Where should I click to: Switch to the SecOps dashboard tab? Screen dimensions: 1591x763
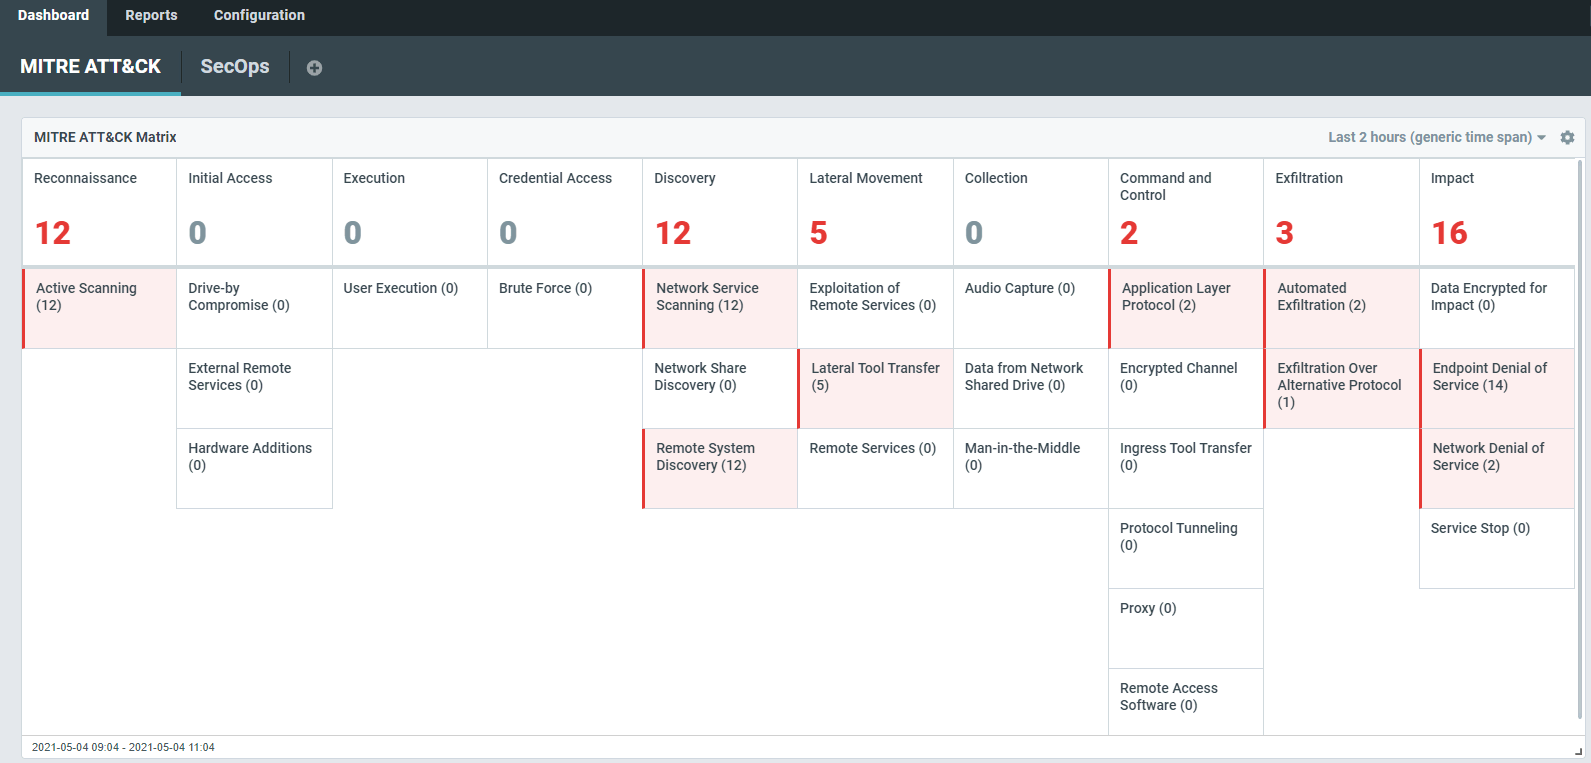click(235, 67)
